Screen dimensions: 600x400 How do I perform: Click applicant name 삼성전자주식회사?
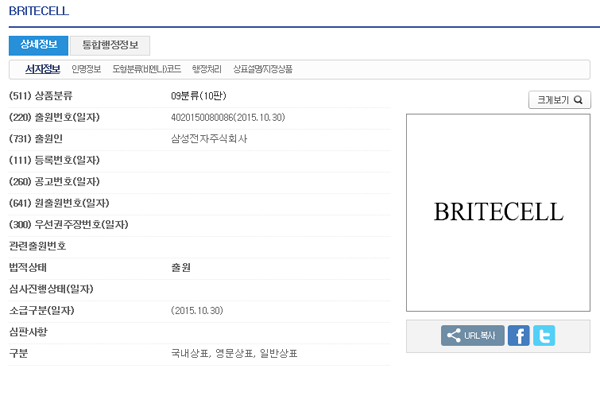point(209,139)
